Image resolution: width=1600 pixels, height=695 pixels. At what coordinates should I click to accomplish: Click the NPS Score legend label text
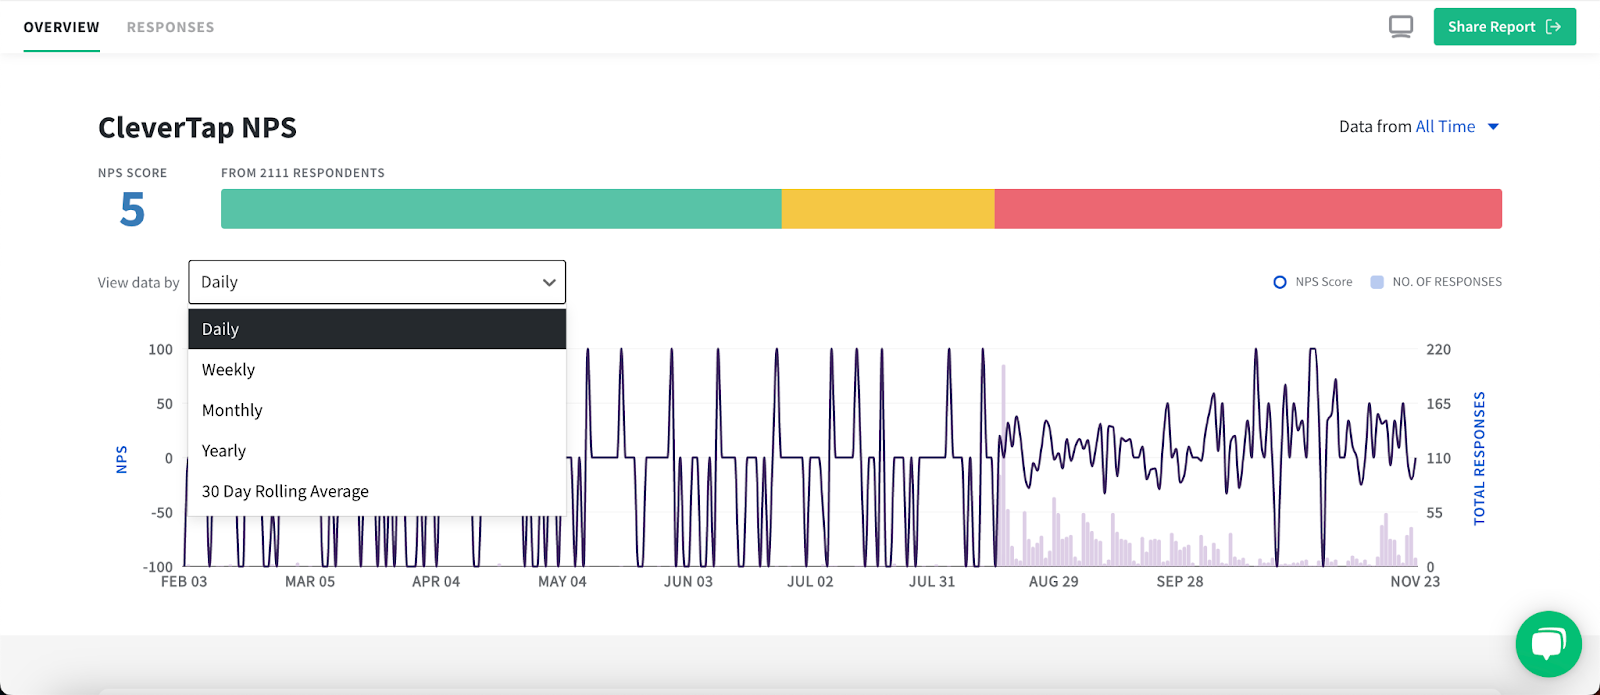[x=1324, y=282]
